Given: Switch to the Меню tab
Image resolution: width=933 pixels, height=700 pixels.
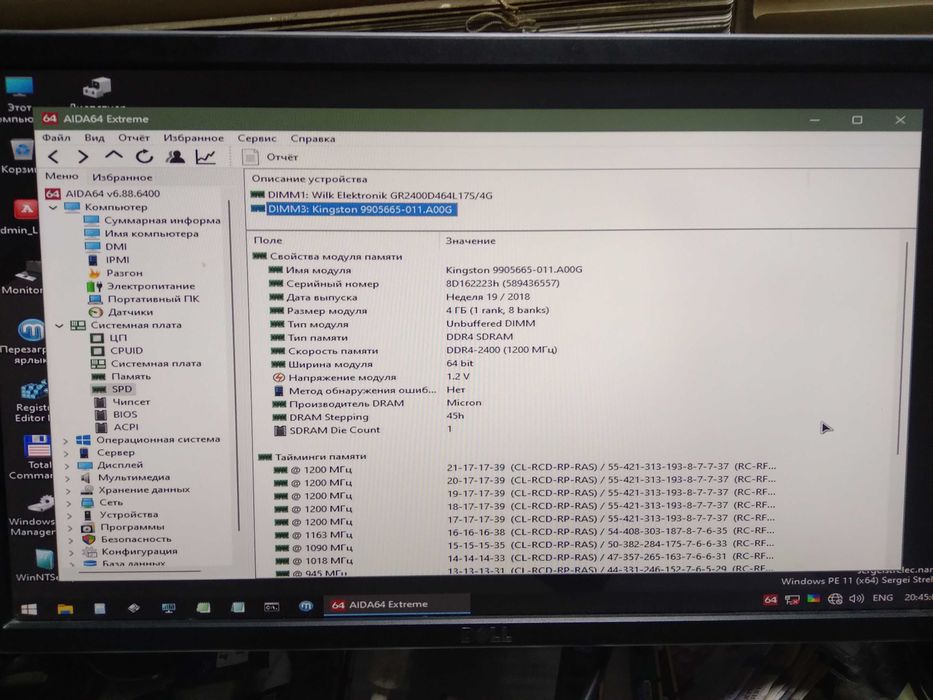Looking at the screenshot, I should (62, 176).
